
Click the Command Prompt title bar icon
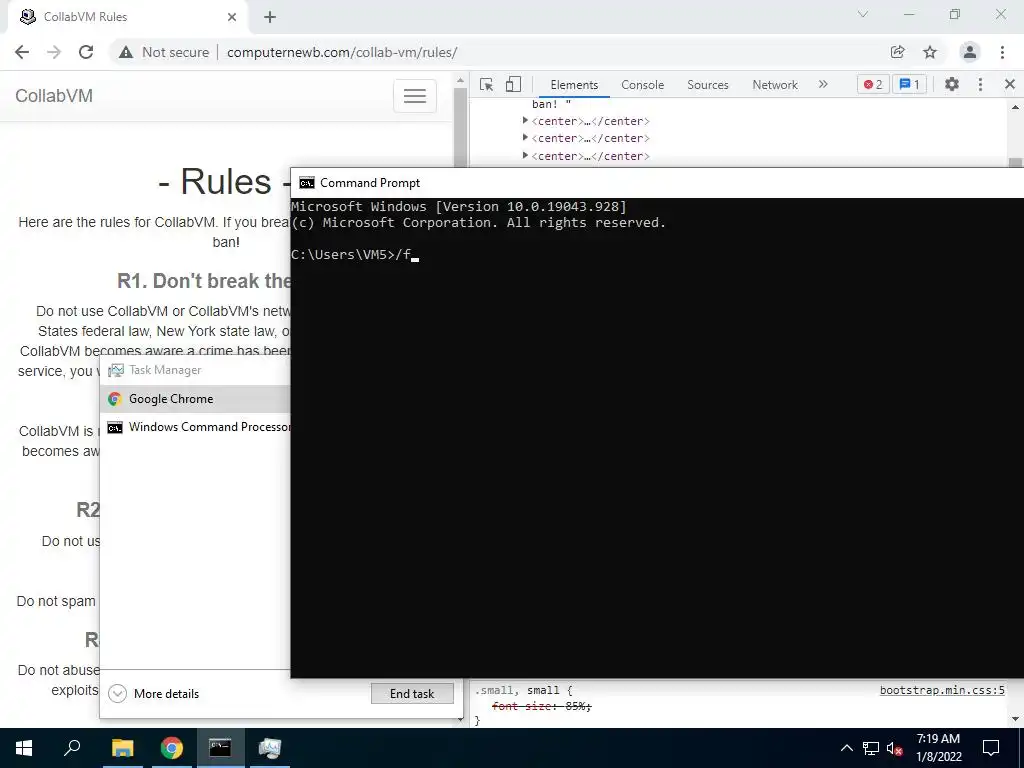coord(306,183)
